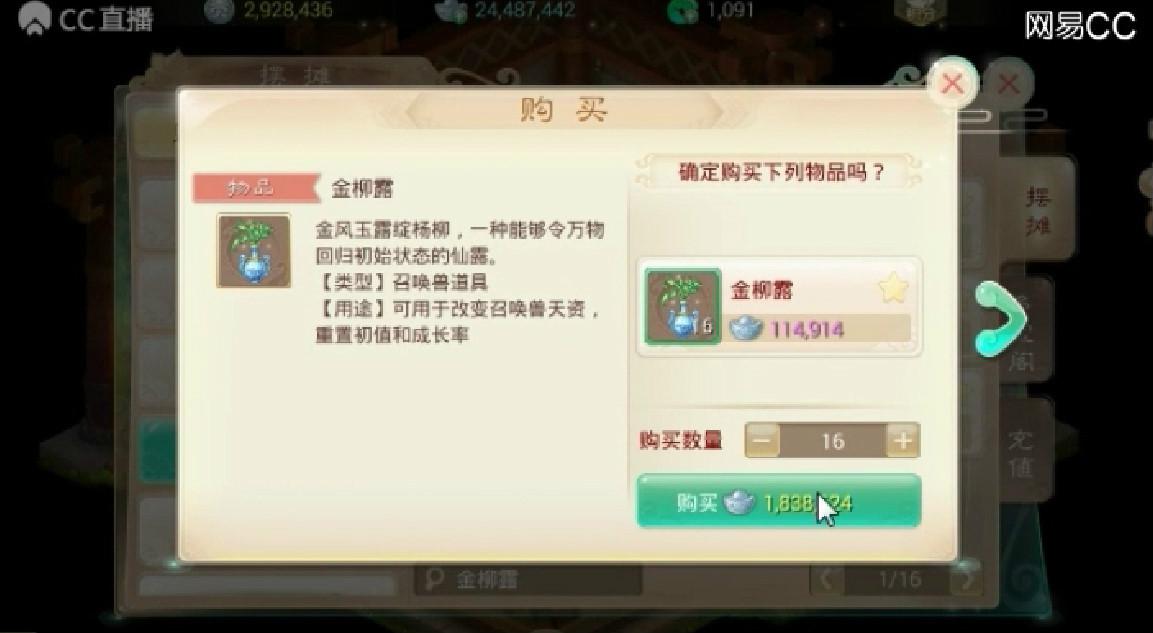Click the 金柳露 vase icon beside description
1153x633 pixels.
tap(254, 251)
